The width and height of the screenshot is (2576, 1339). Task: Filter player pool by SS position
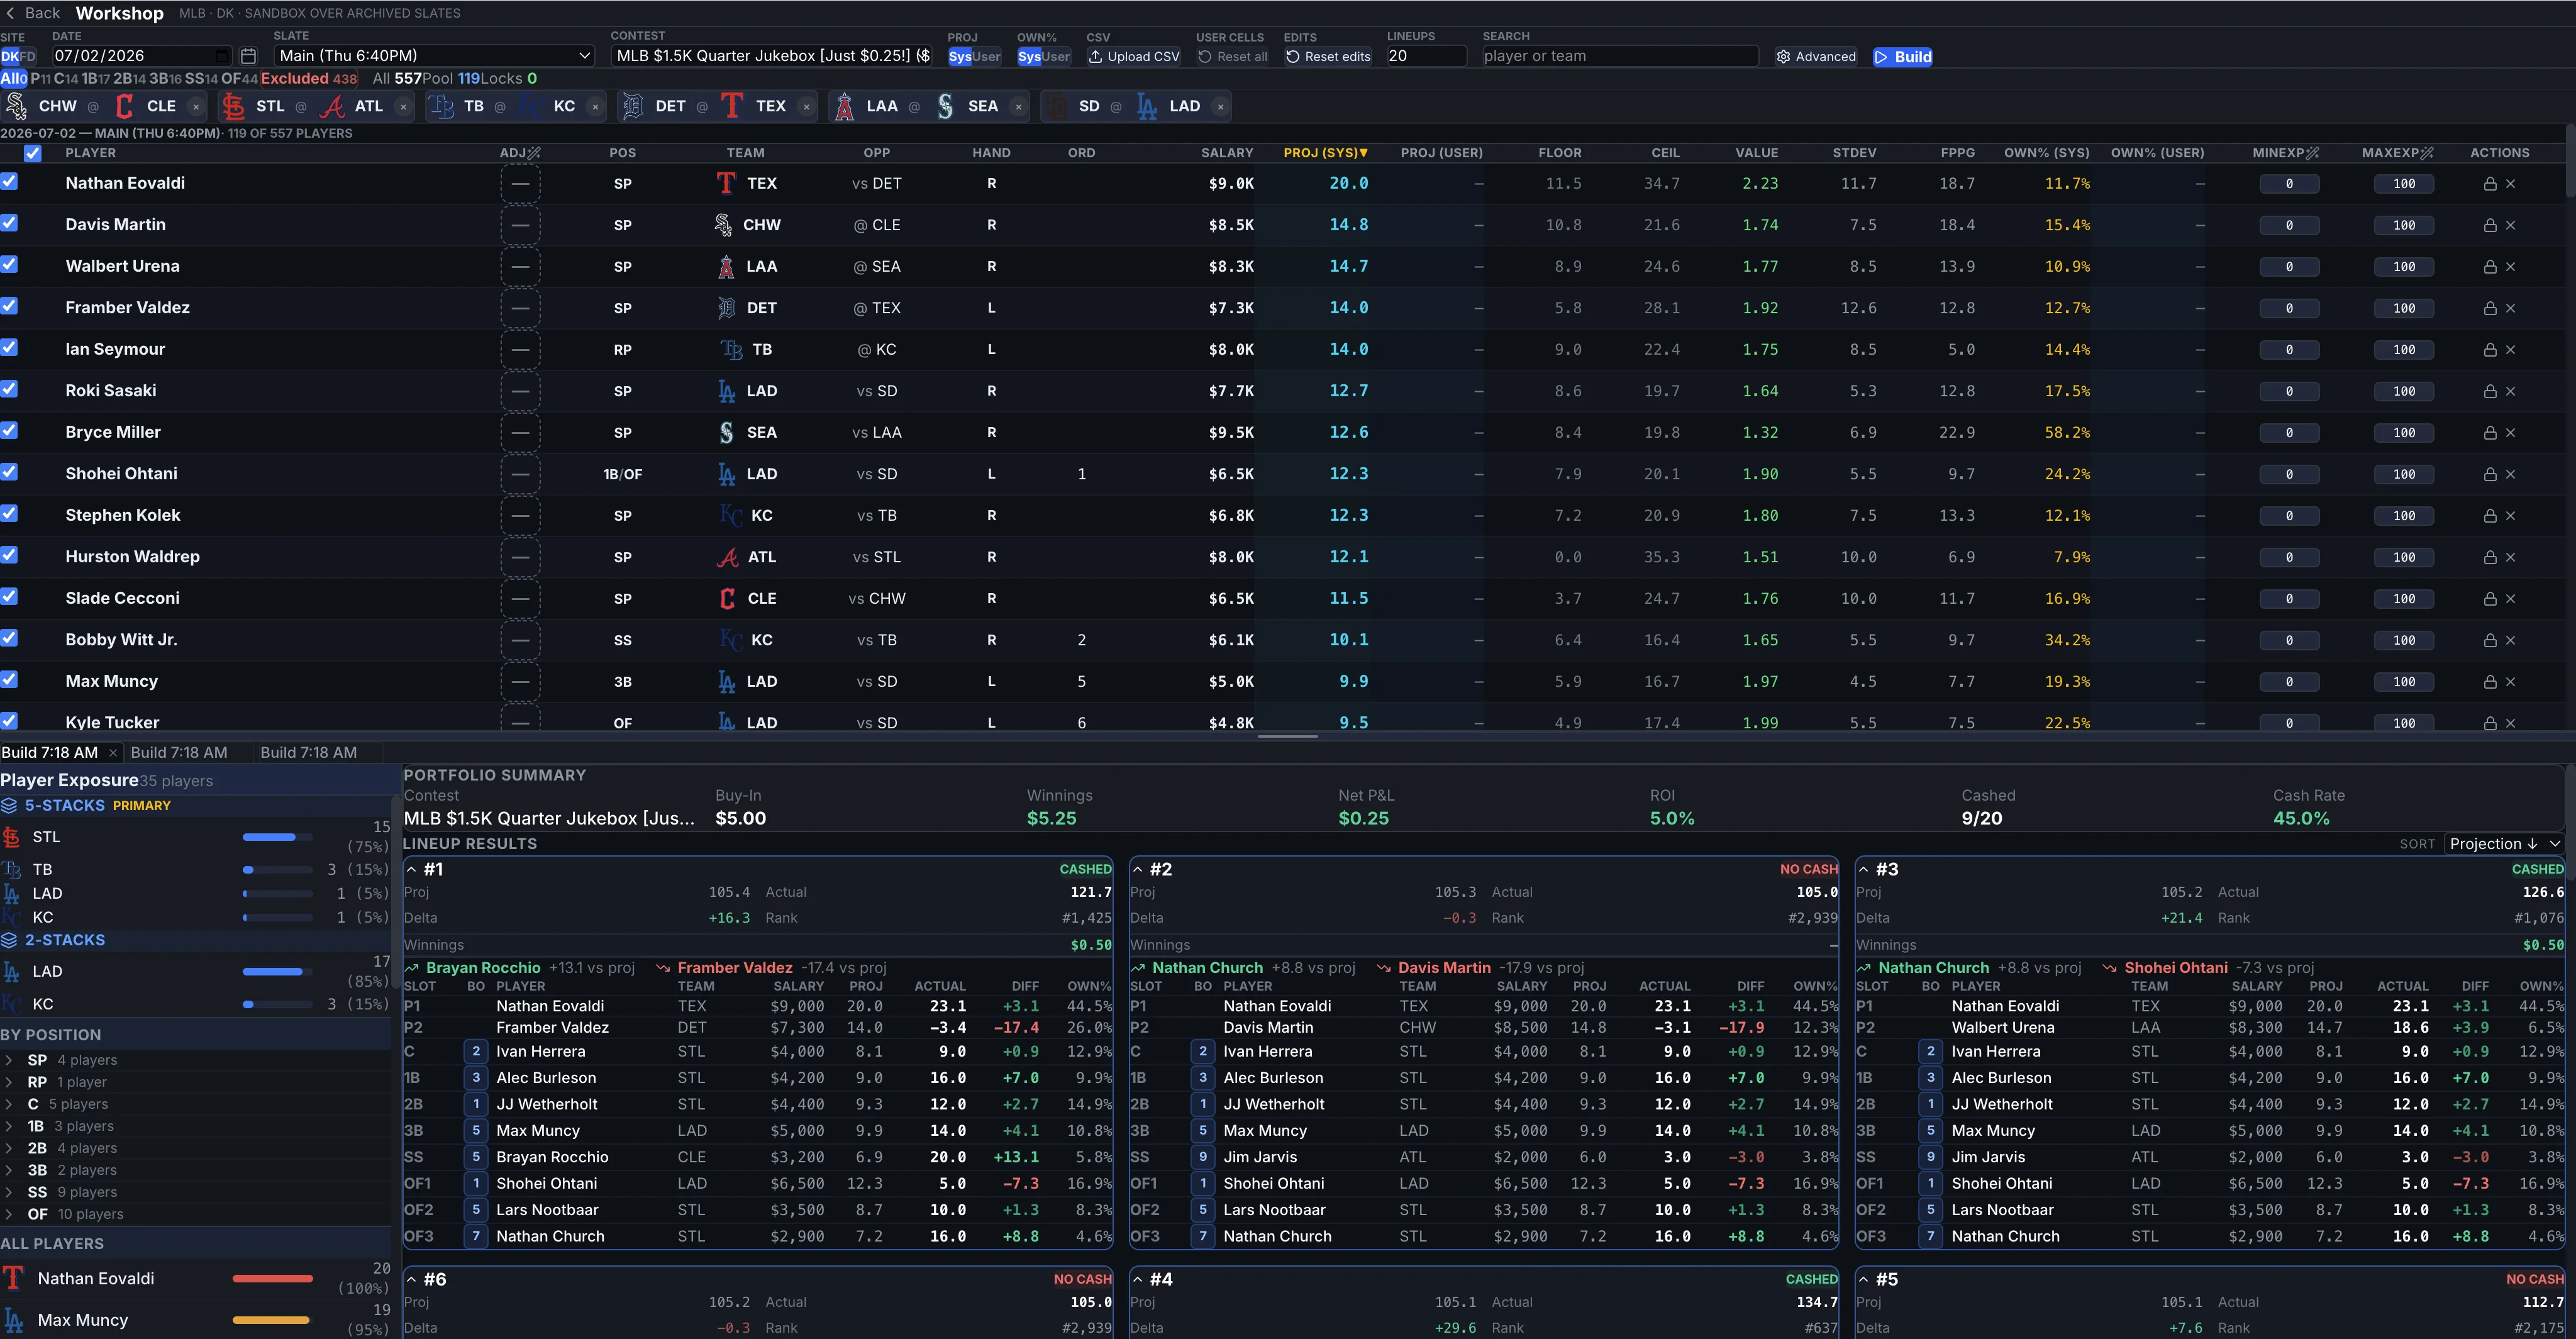(201, 79)
